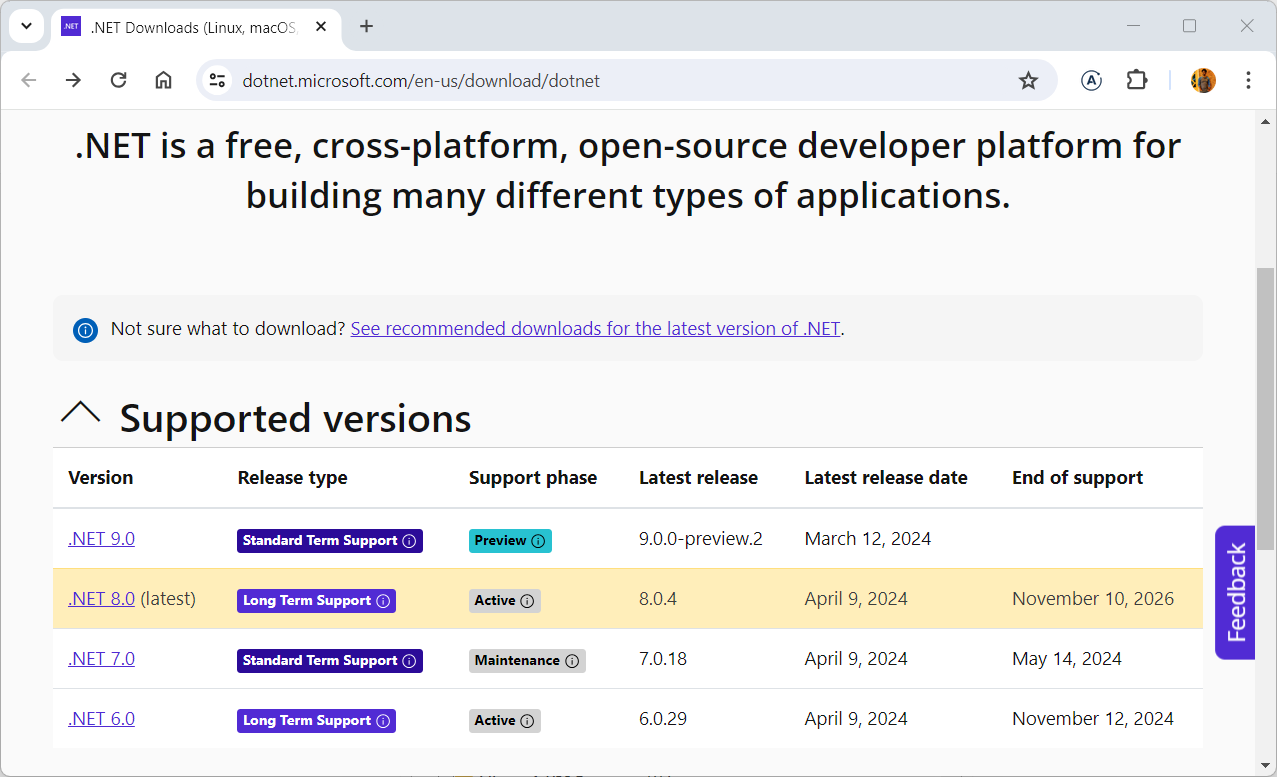Click the site information icon in address bar
The height and width of the screenshot is (777, 1277).
(218, 80)
